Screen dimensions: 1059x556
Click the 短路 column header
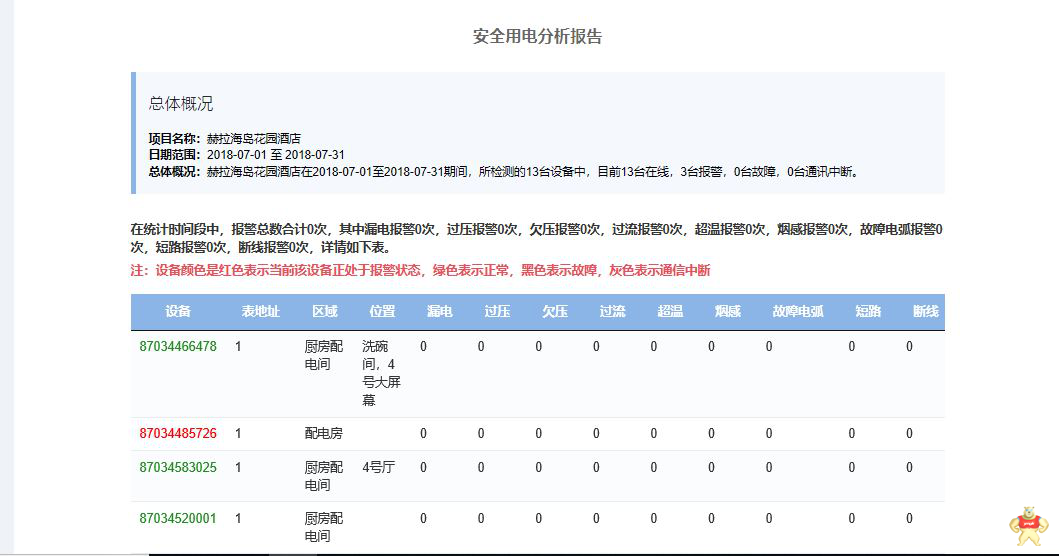(868, 312)
